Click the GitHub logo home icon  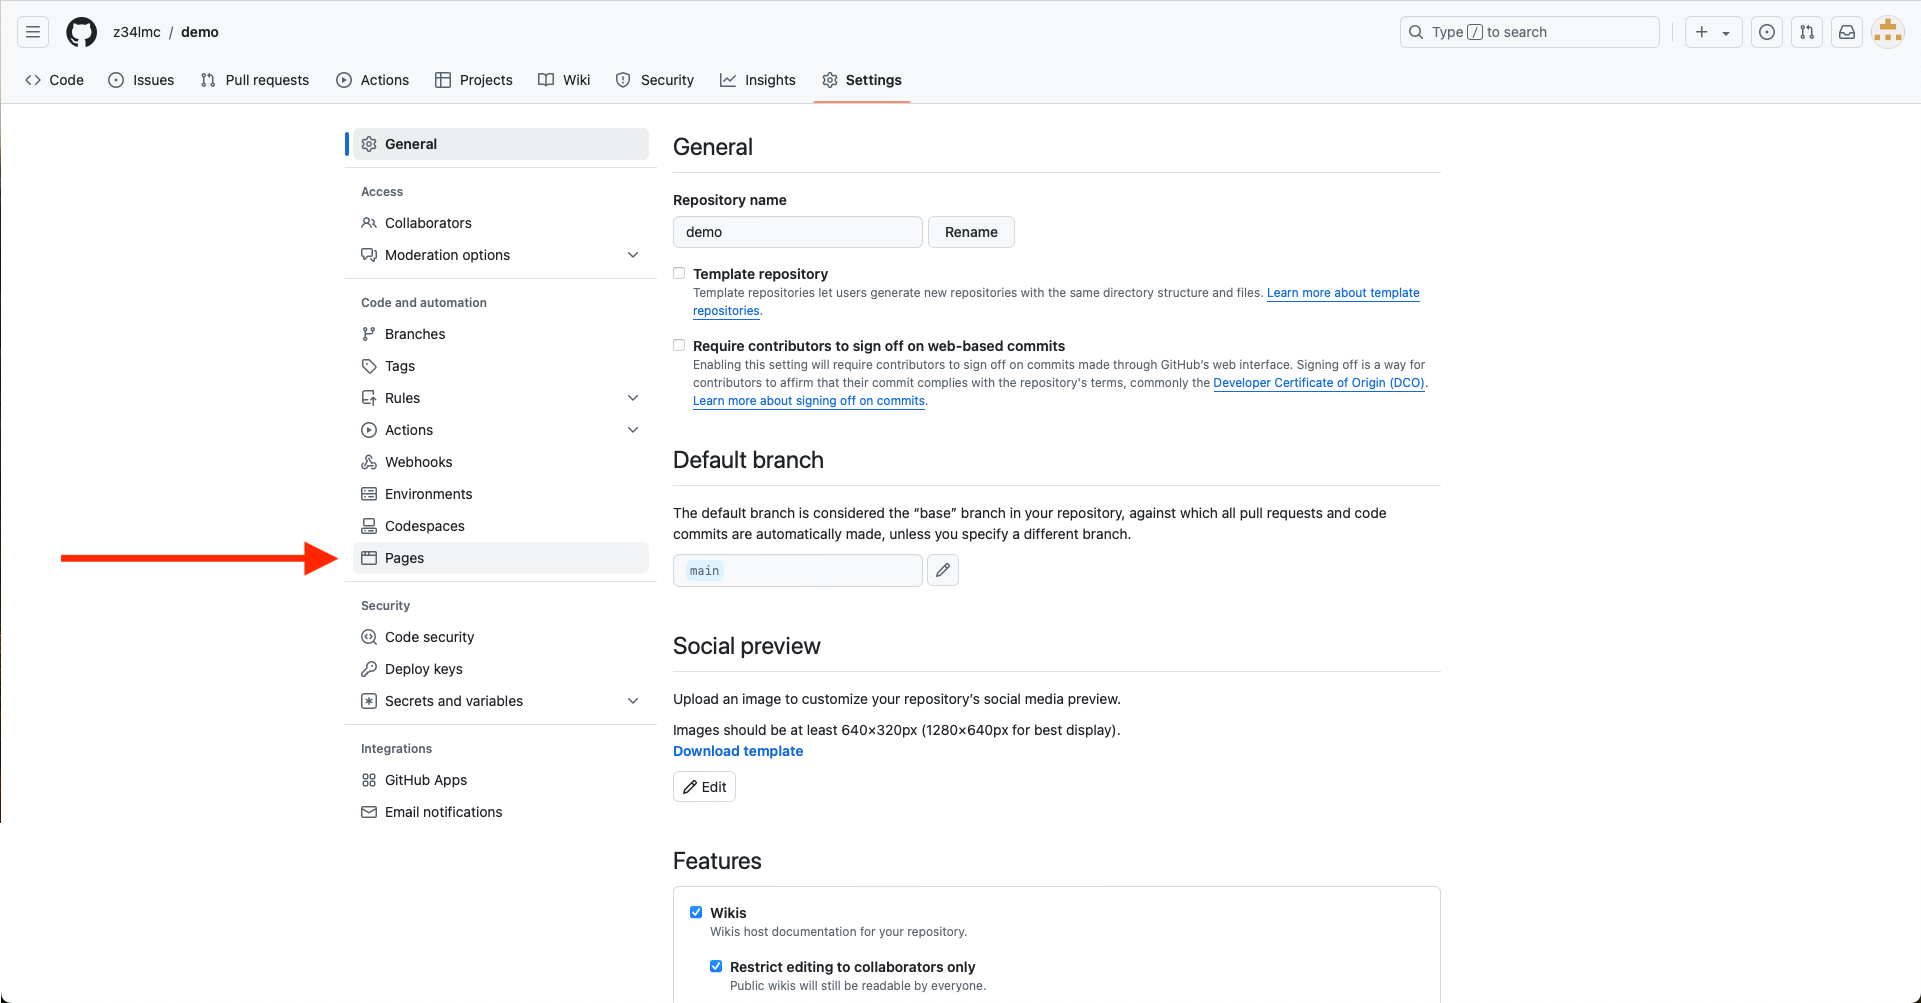click(x=81, y=32)
